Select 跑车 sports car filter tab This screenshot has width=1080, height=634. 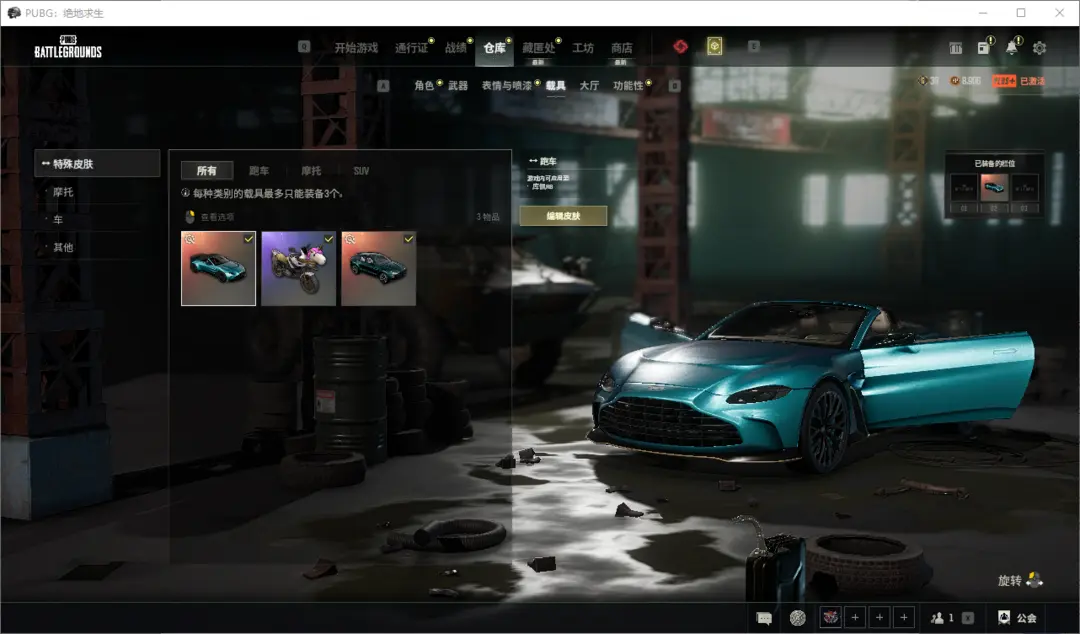tap(259, 170)
